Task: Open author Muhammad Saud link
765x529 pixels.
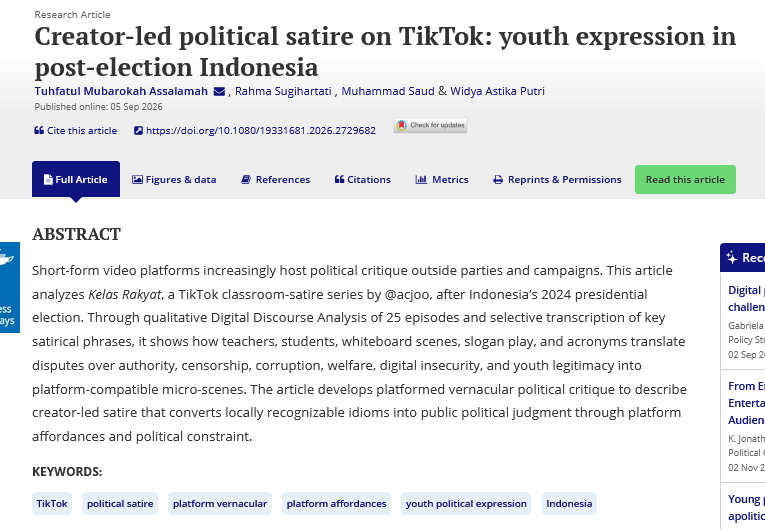Action: tap(388, 91)
